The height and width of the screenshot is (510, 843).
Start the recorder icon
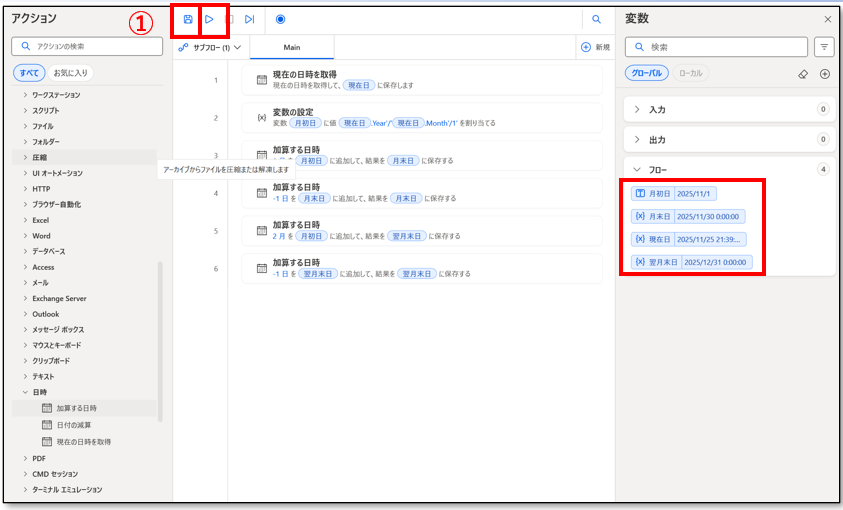(x=280, y=19)
